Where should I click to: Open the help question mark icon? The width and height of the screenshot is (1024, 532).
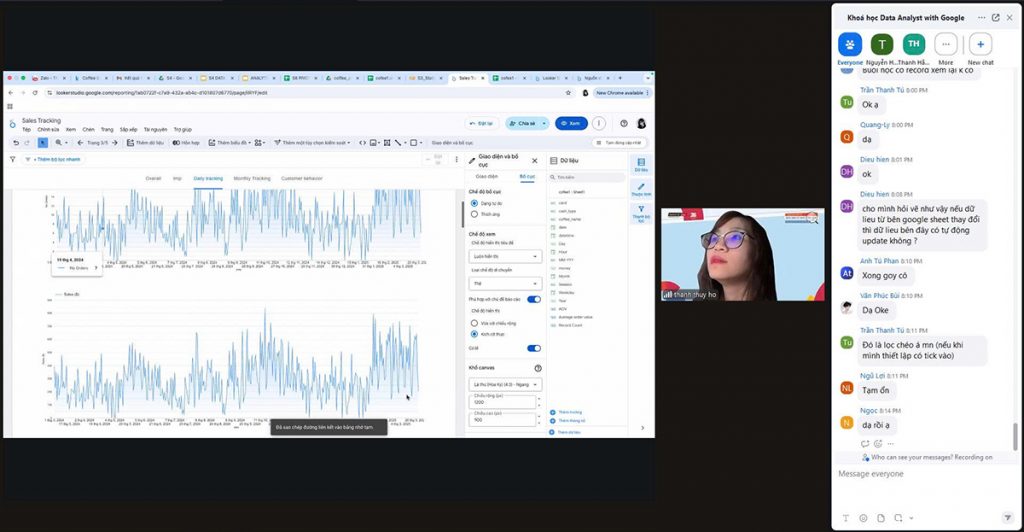624,123
